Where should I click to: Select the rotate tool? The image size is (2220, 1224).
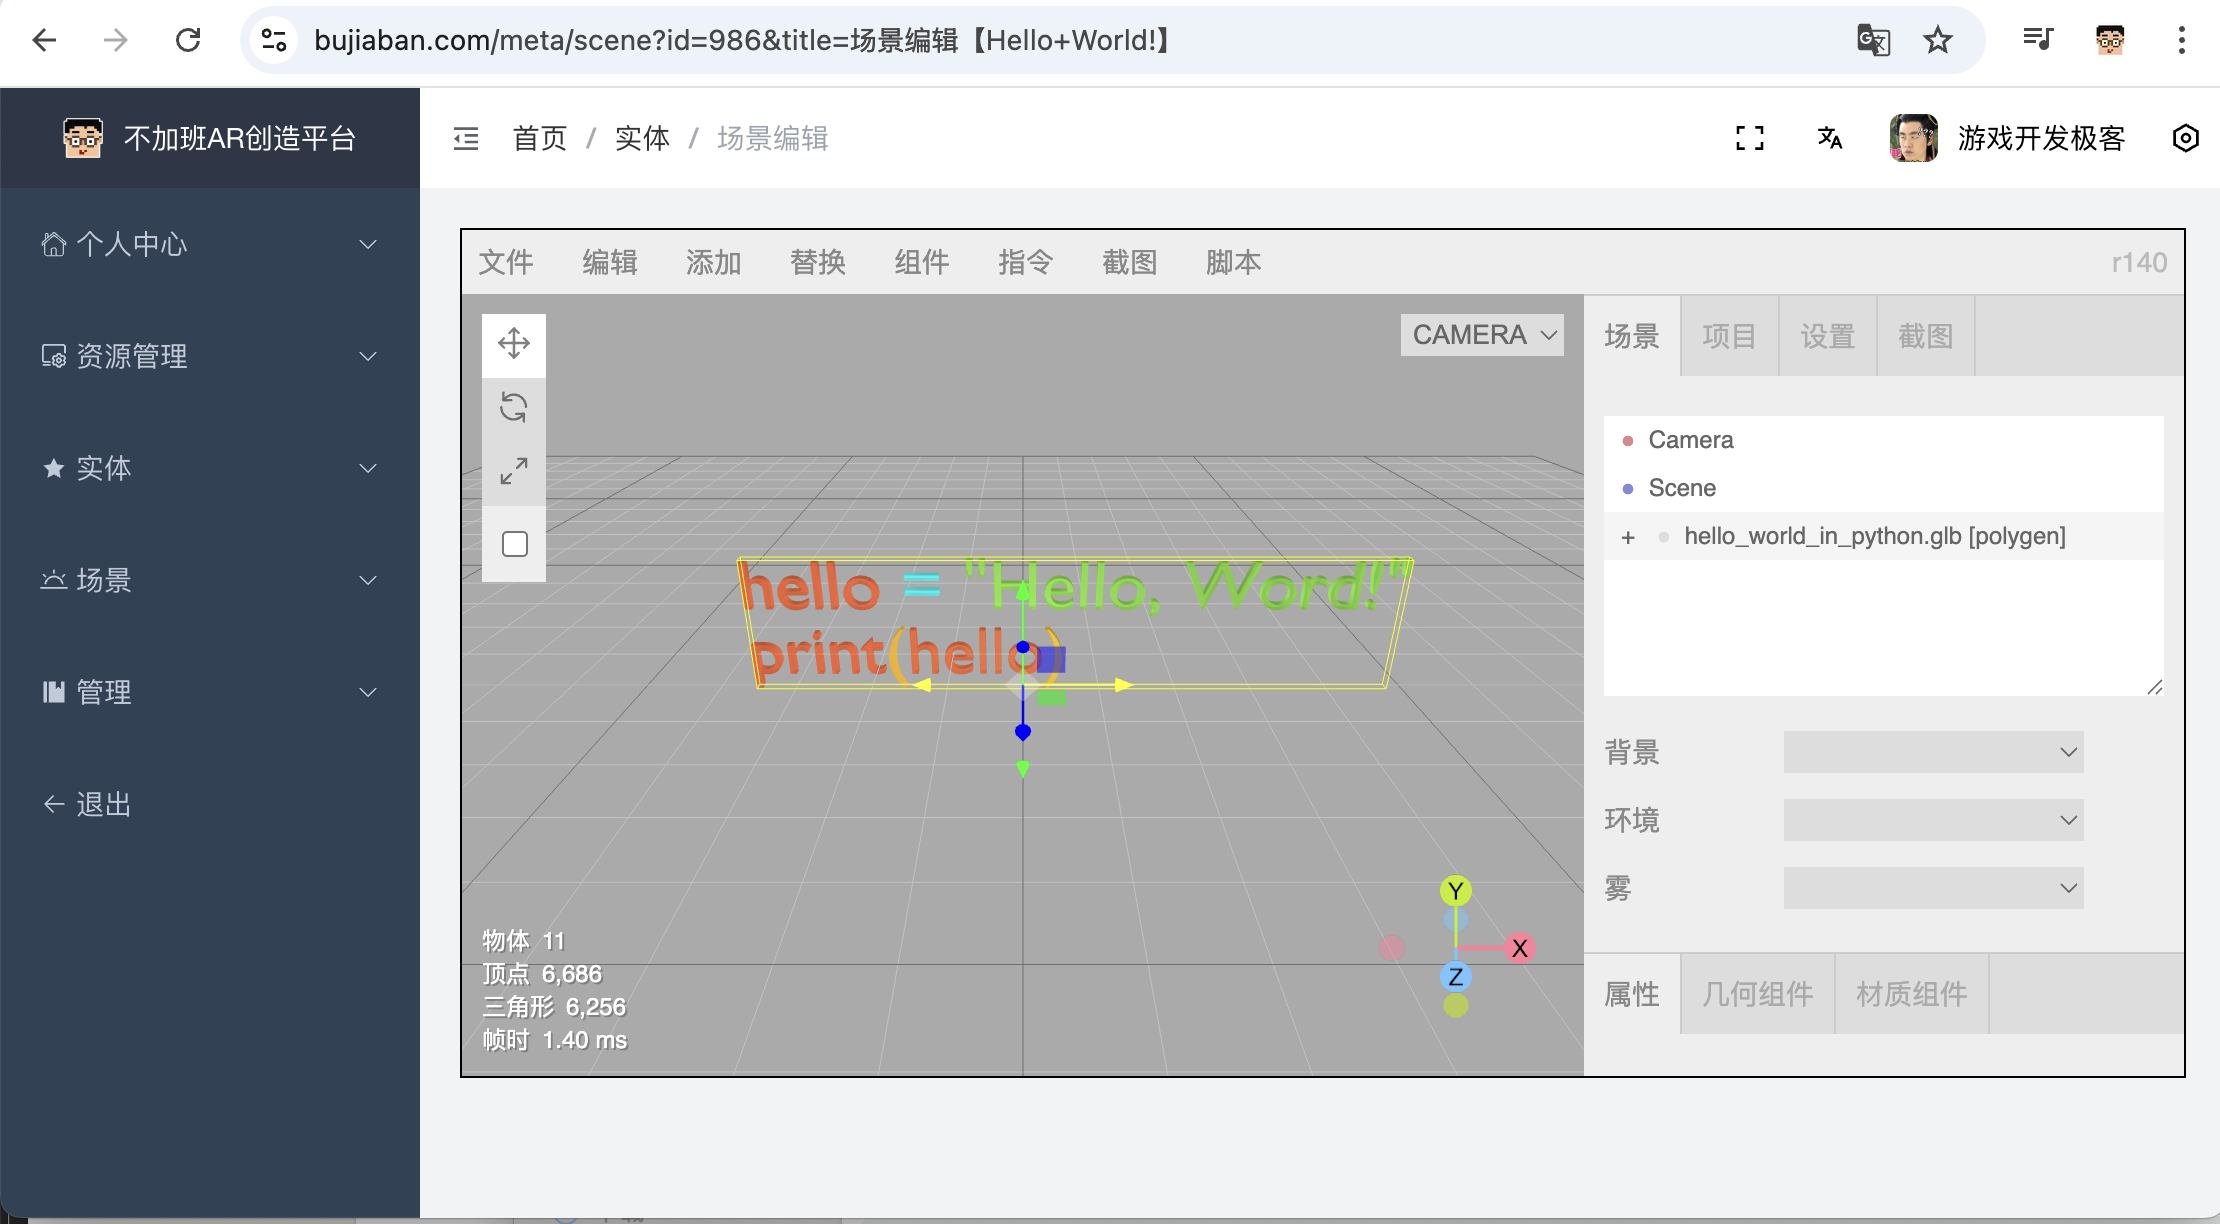(514, 407)
